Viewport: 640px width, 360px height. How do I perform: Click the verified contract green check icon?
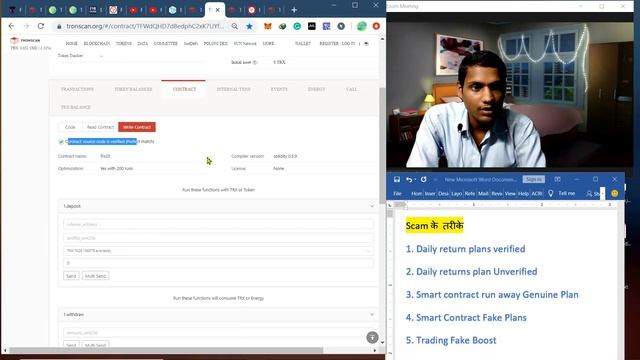[61, 142]
